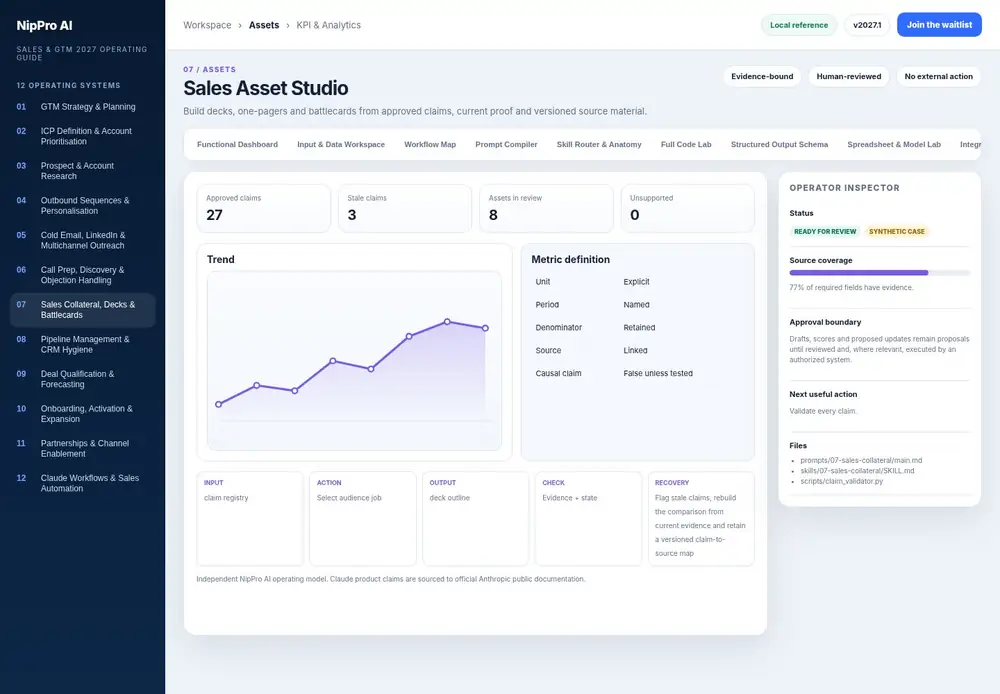Click the Sales Asset Studio heading
The image size is (1000, 694).
pyautogui.click(x=266, y=88)
